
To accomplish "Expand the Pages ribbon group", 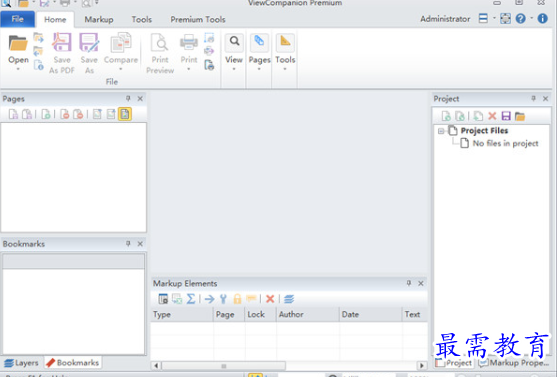I will click(x=259, y=53).
